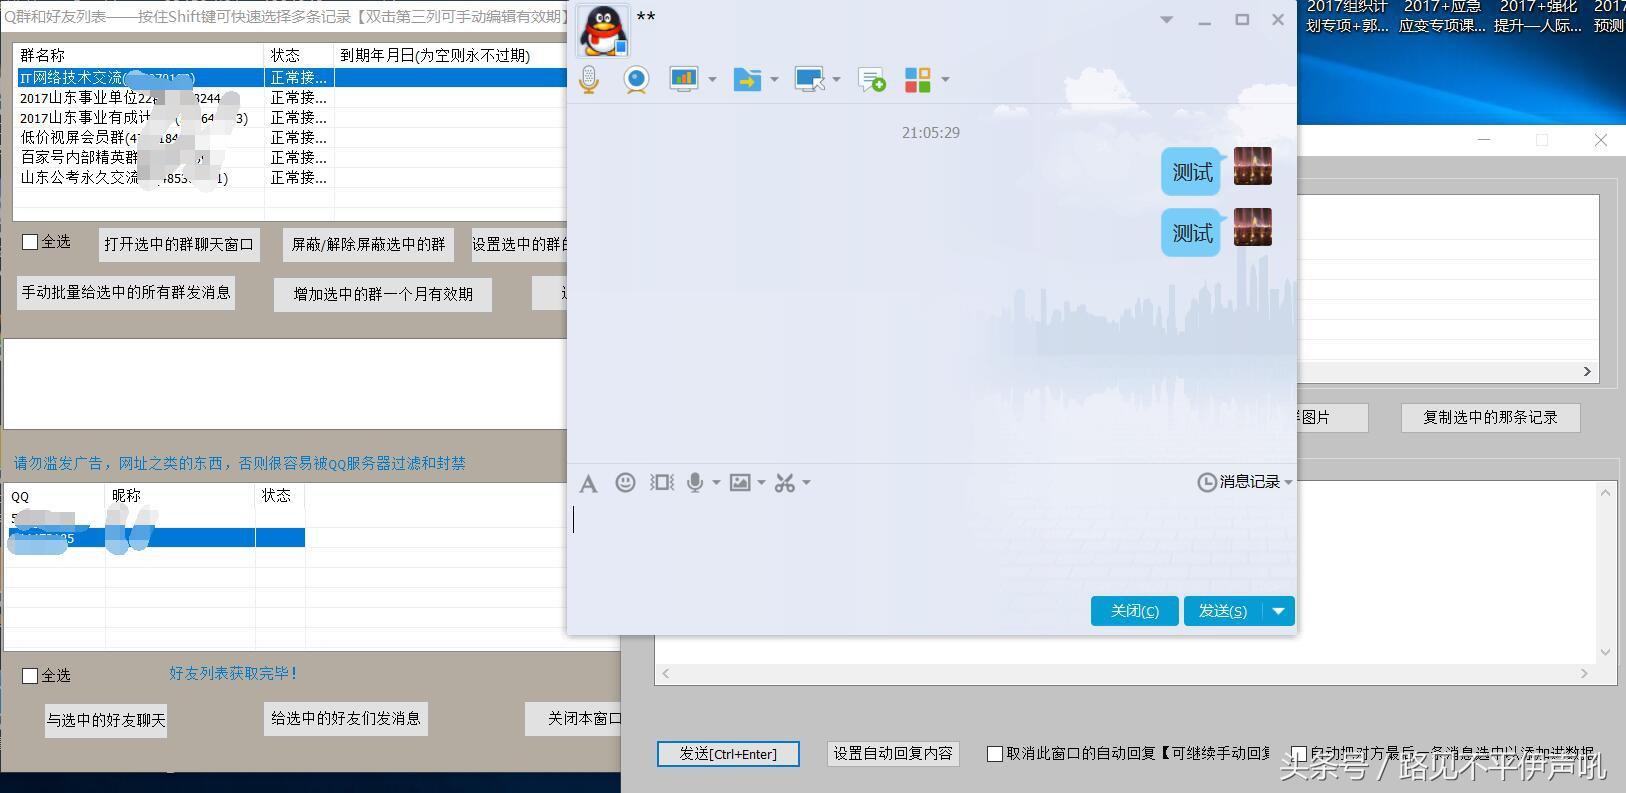Send a window shake

click(661, 483)
